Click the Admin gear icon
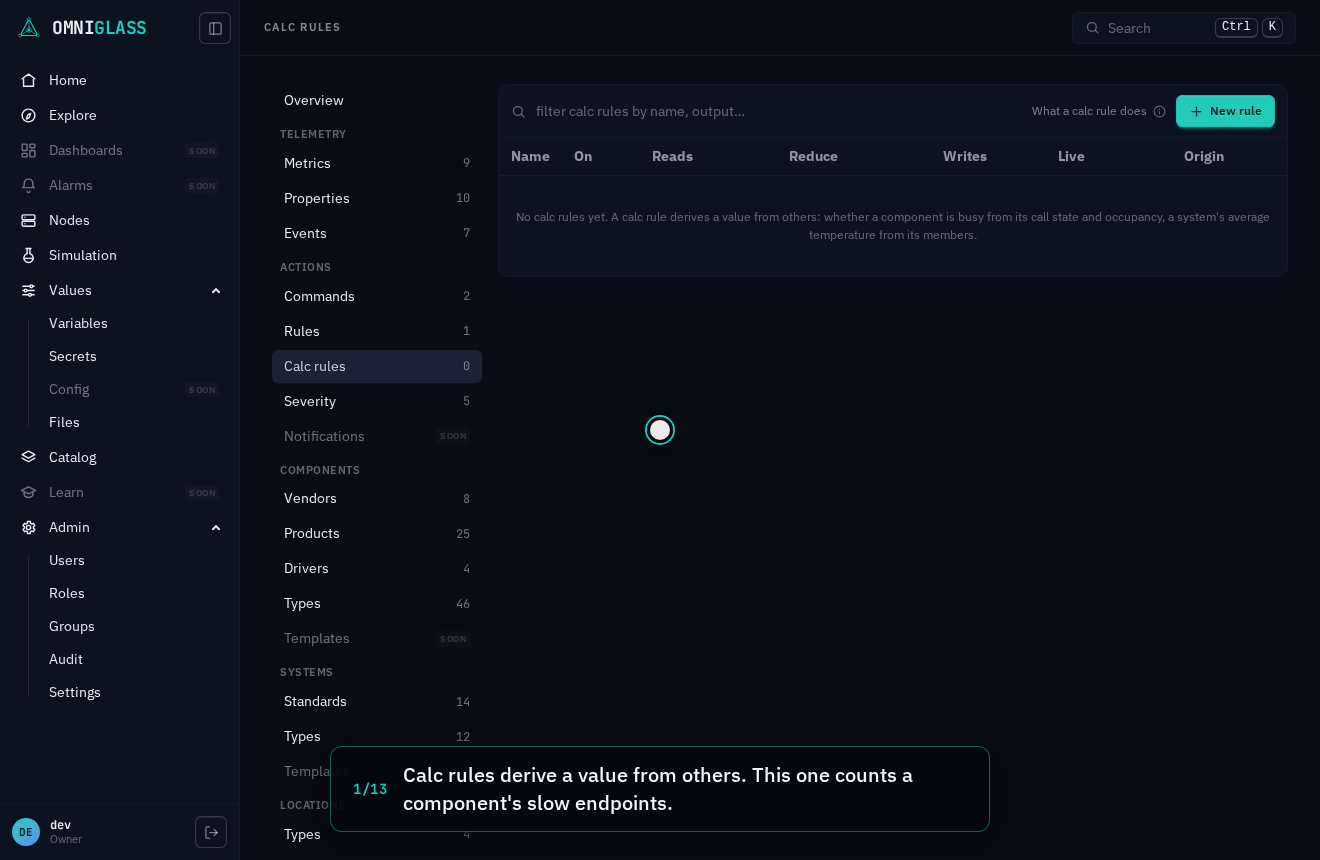The image size is (1320, 860). (x=29, y=527)
